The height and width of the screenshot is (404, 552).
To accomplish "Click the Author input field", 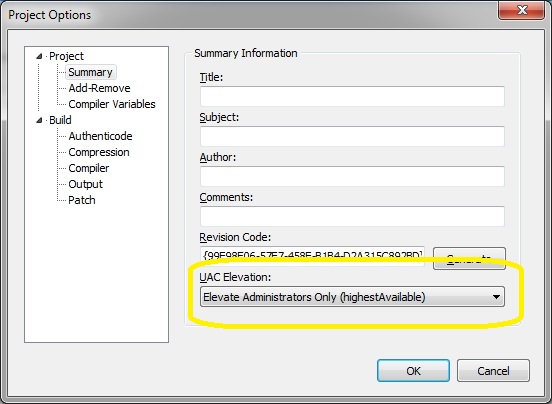I will point(352,176).
